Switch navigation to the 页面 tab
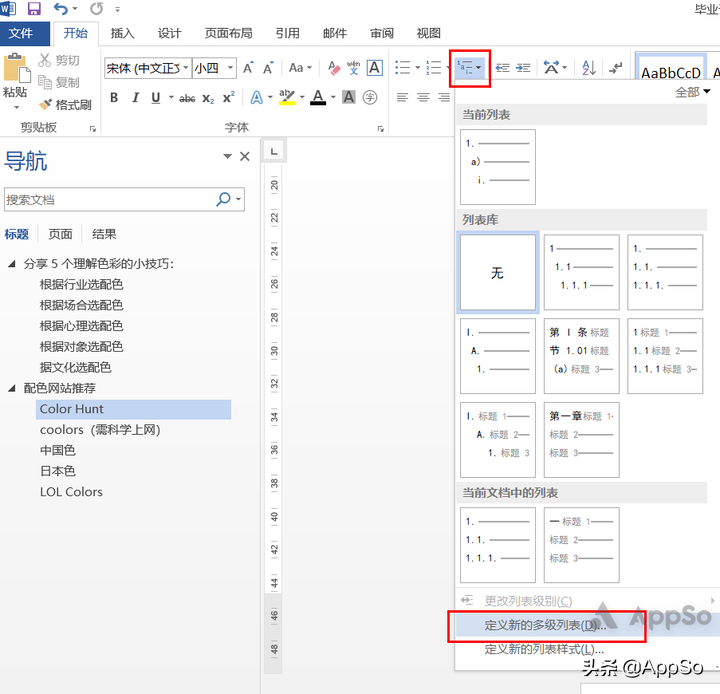Viewport: 720px width, 694px height. [60, 234]
